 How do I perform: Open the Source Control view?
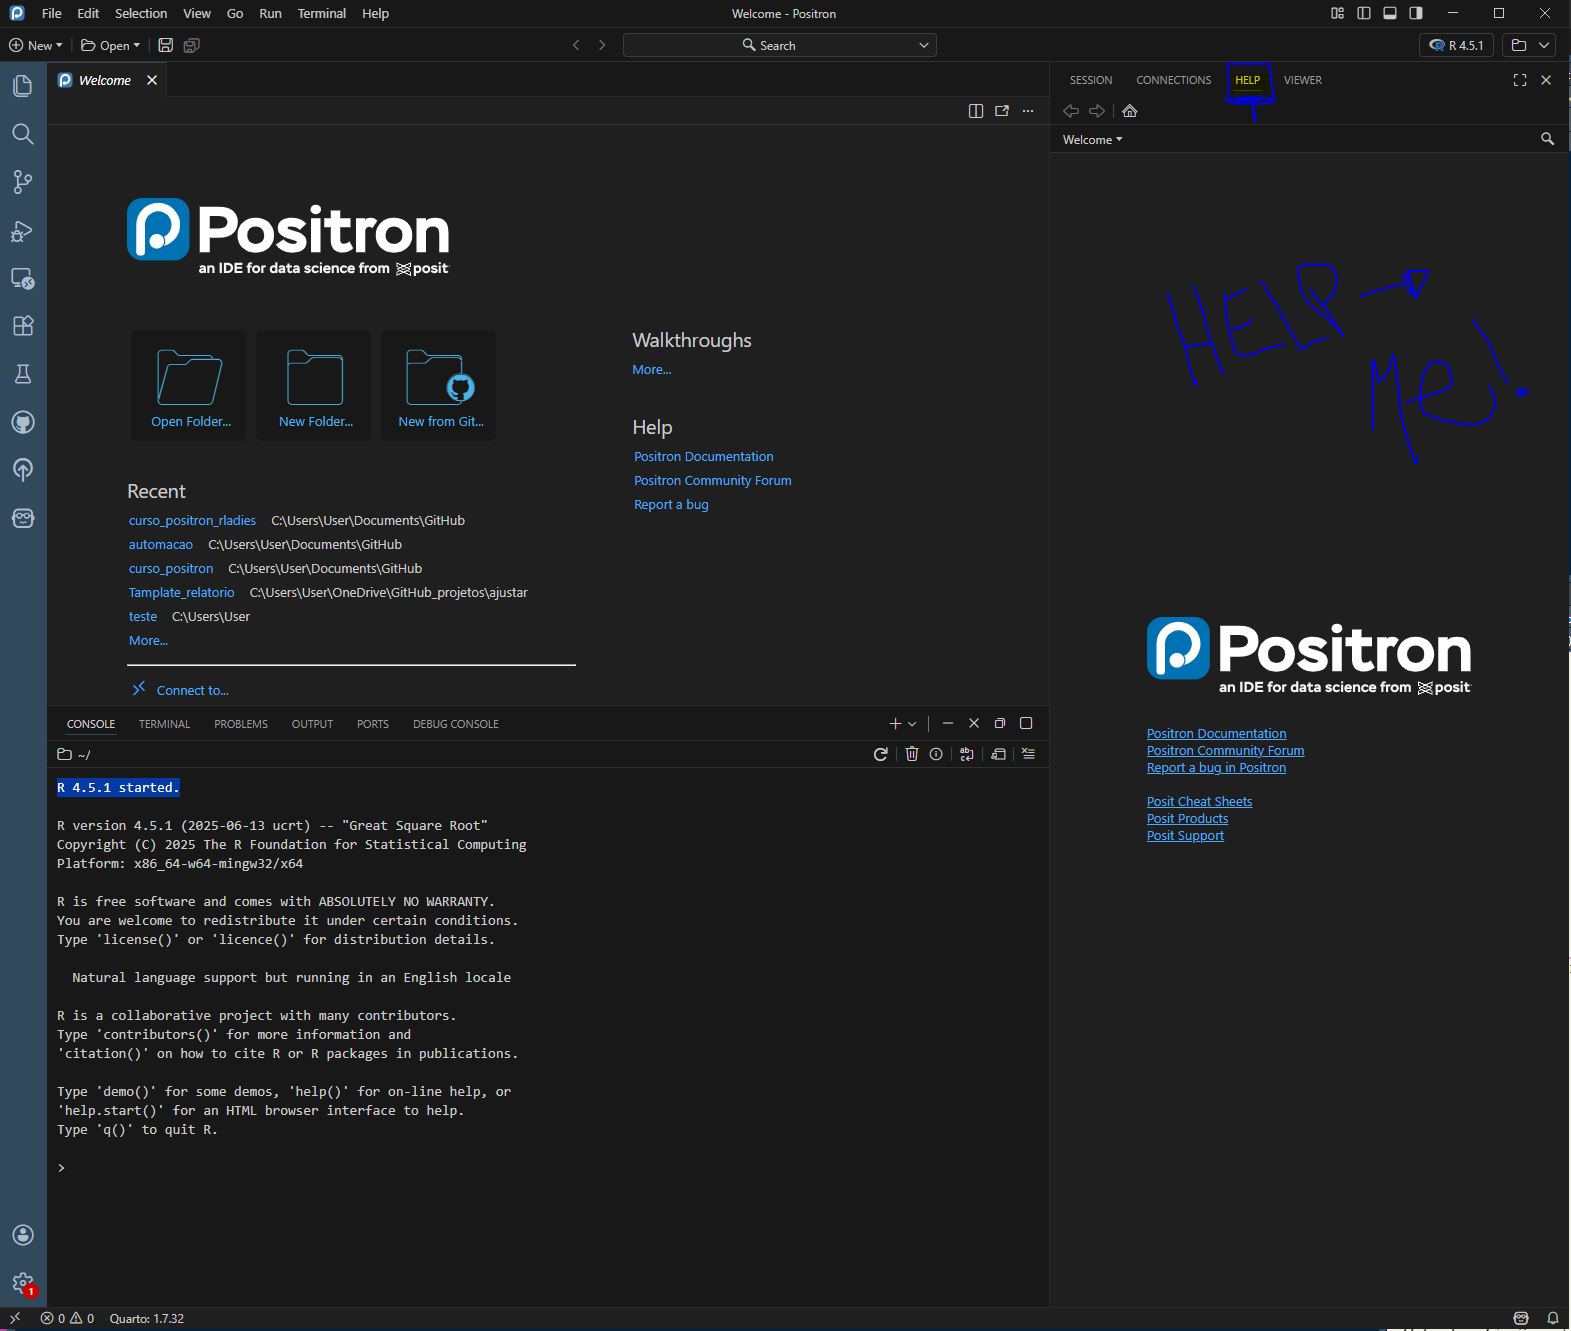[x=22, y=181]
